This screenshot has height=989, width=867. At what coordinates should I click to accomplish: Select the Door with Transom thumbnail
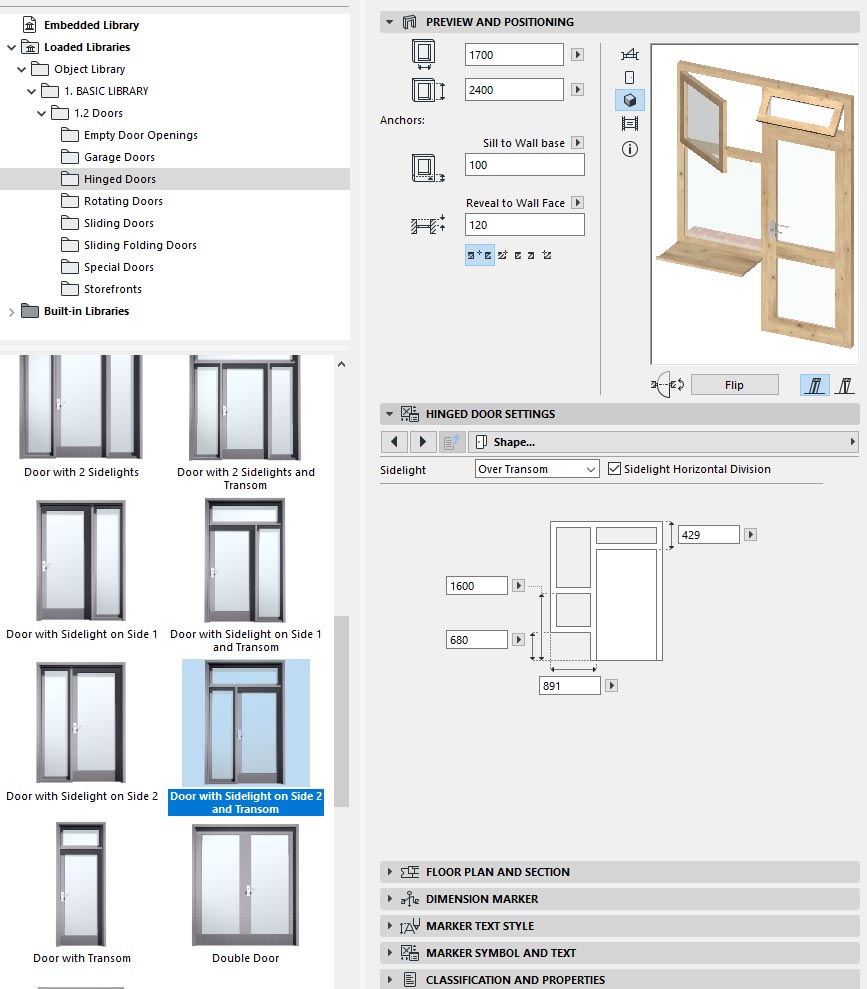tap(81, 884)
